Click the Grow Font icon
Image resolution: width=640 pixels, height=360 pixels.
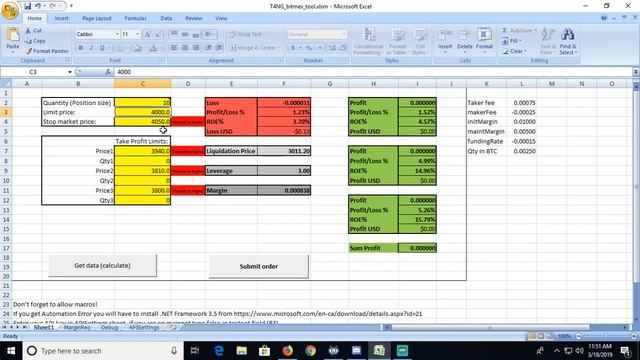click(147, 35)
